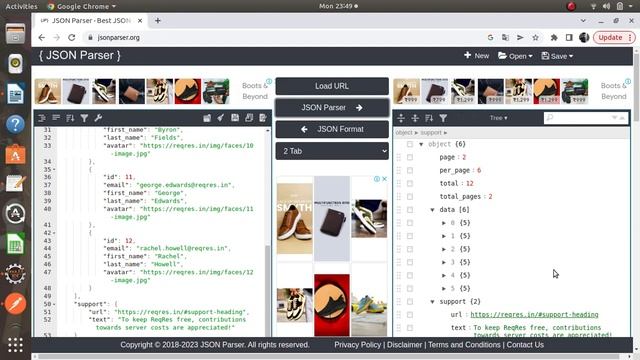Check the box for the per_page row

click(410, 170)
